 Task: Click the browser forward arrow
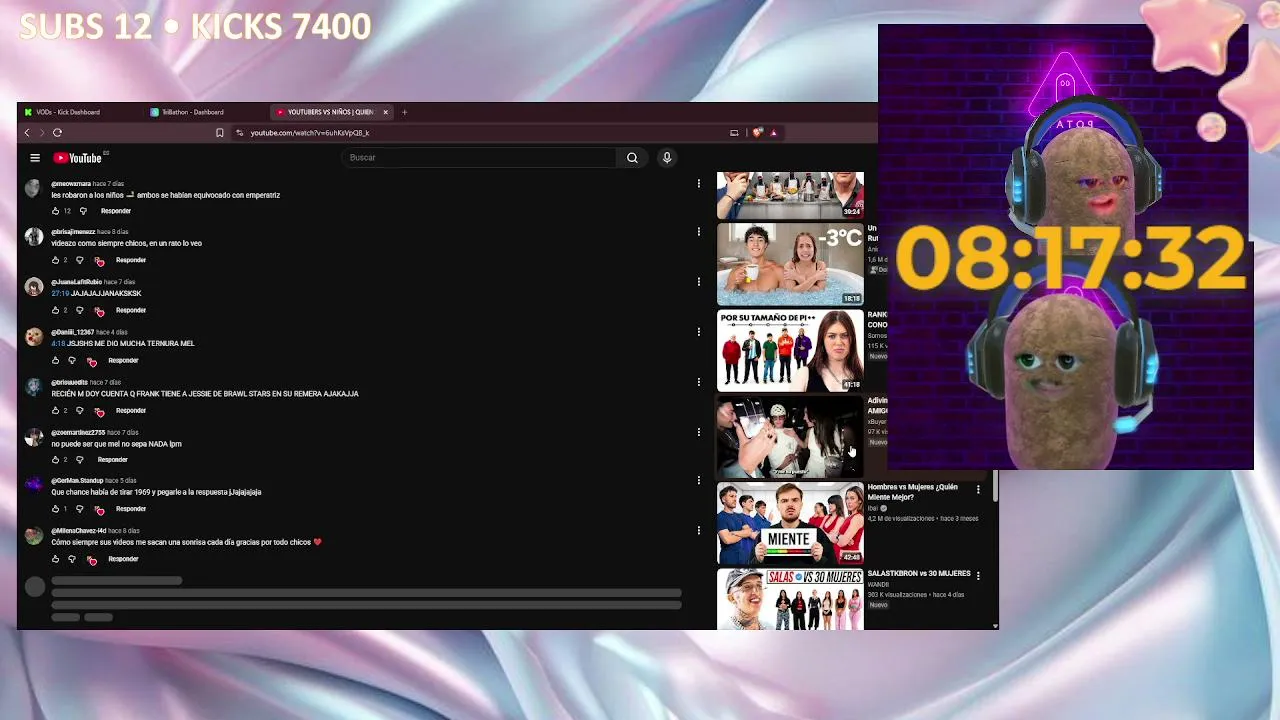[x=41, y=133]
